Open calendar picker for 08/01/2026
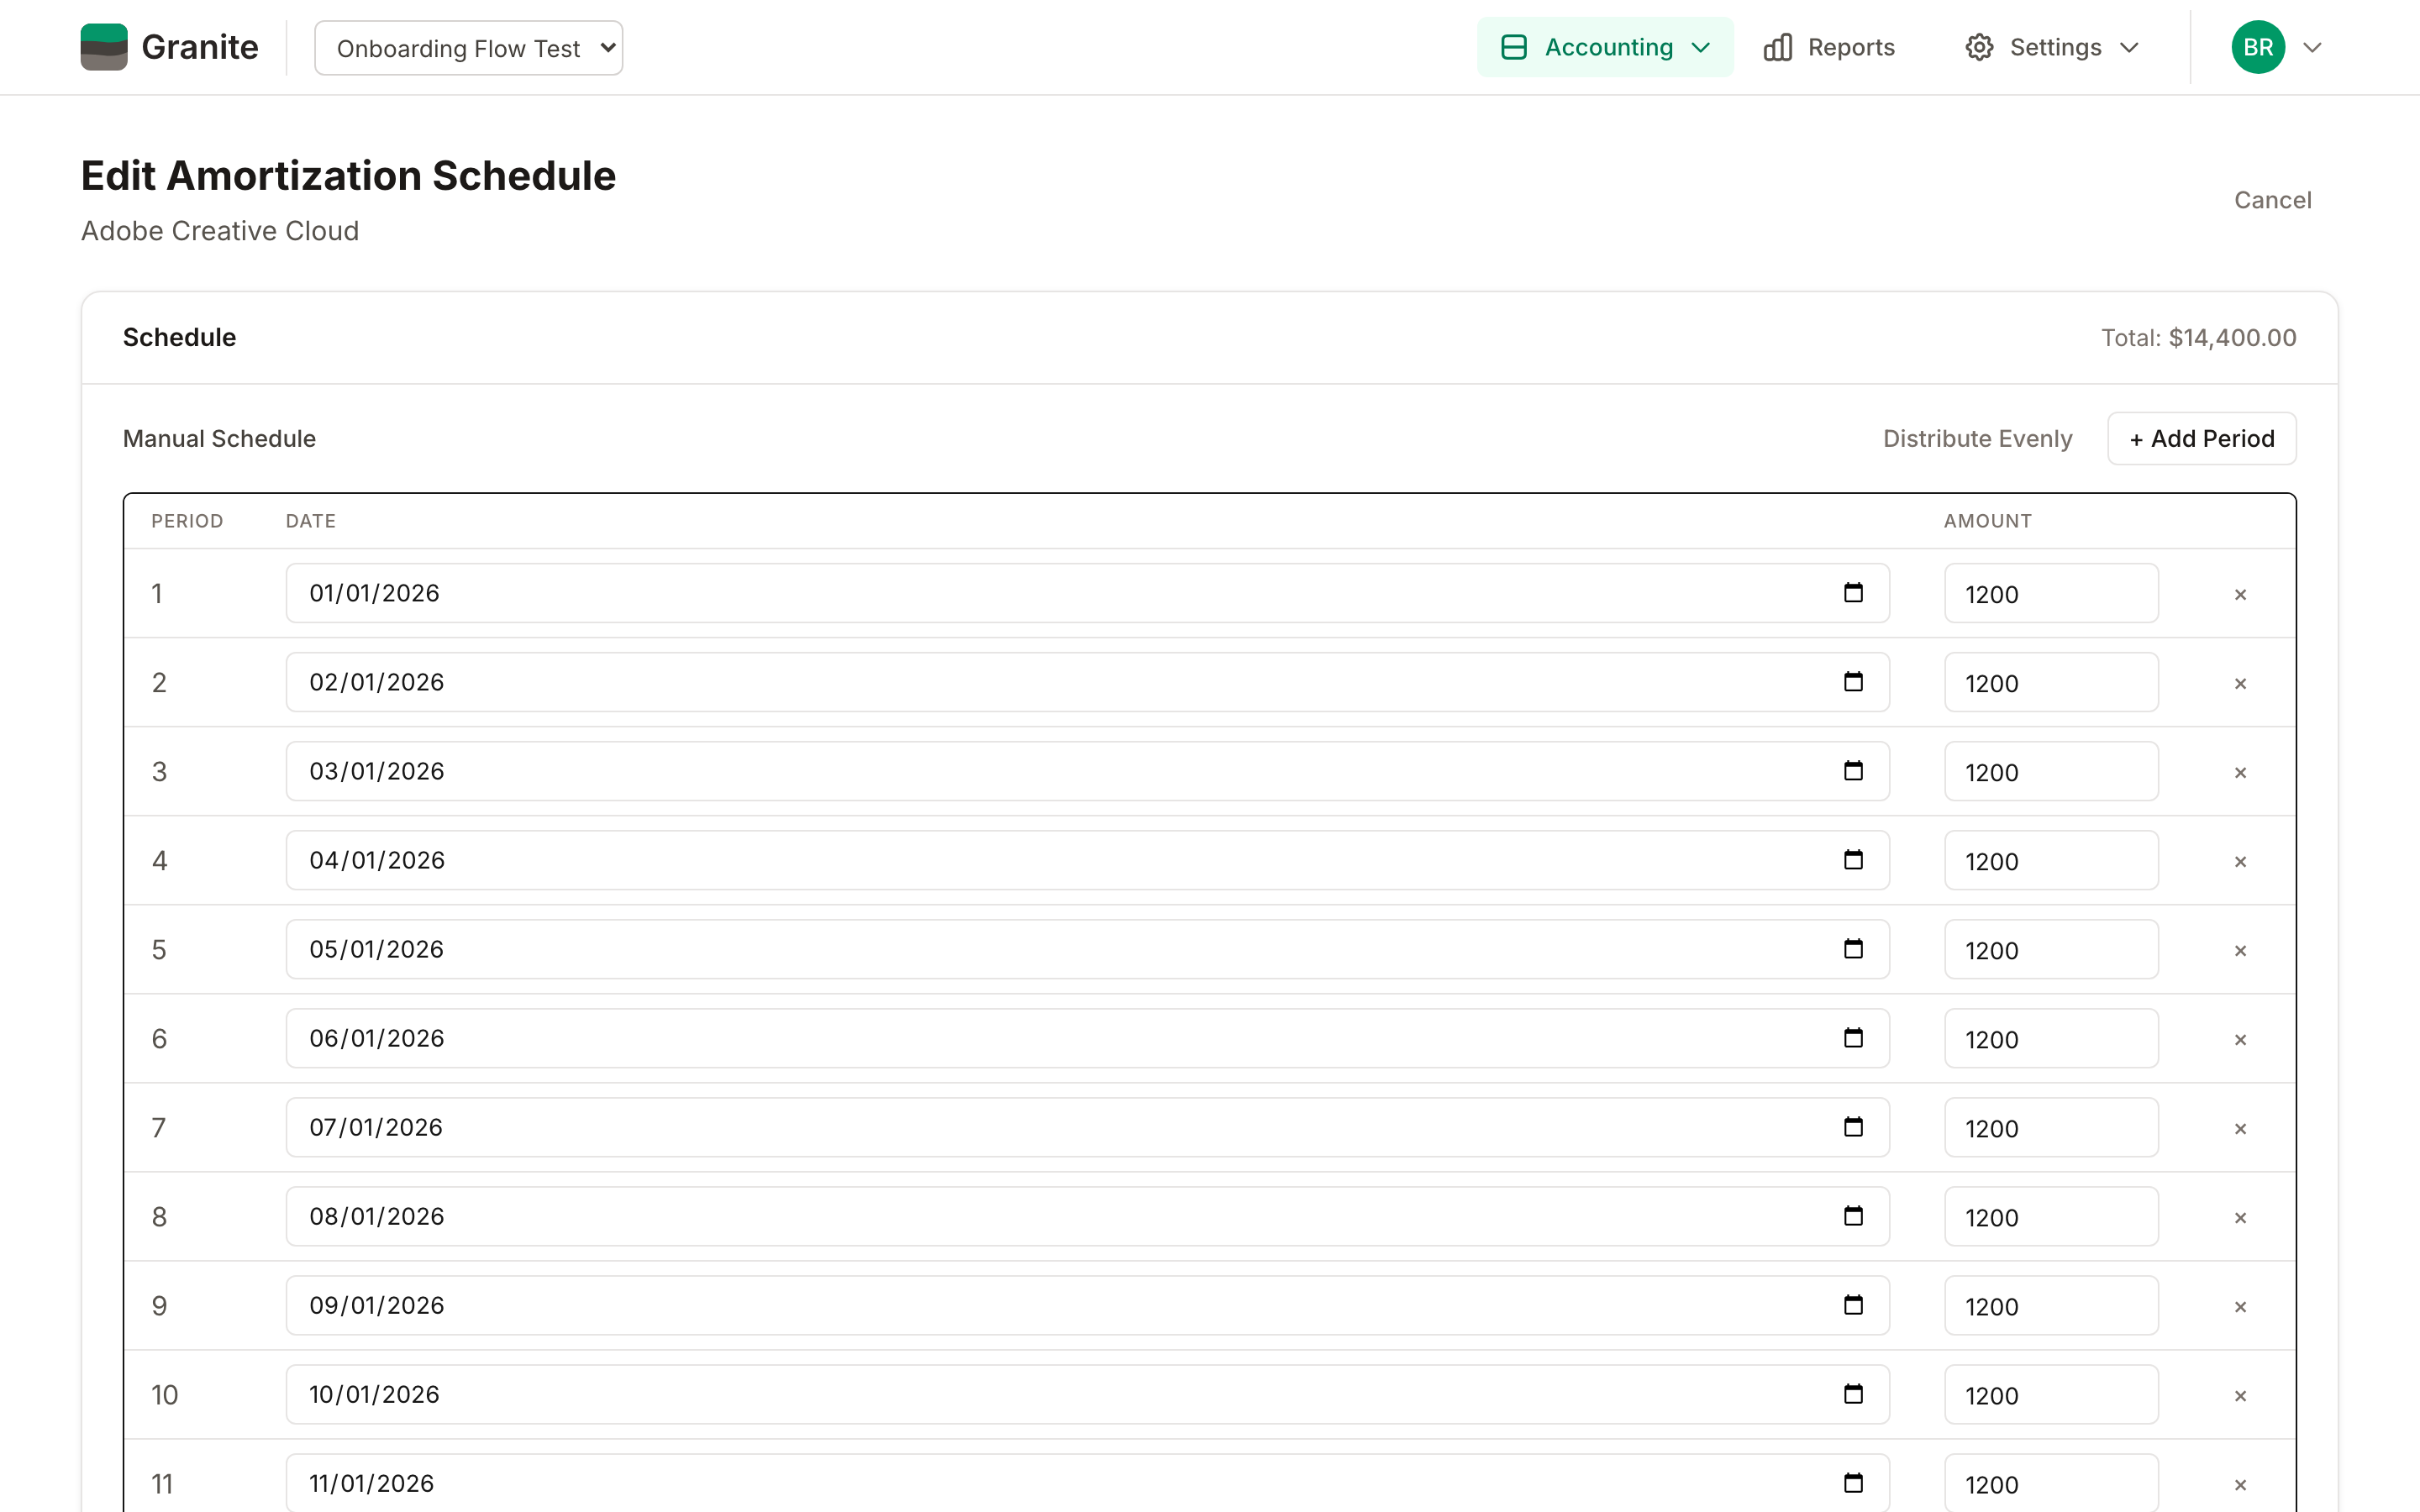The height and width of the screenshot is (1512, 2420). pyautogui.click(x=1853, y=1216)
